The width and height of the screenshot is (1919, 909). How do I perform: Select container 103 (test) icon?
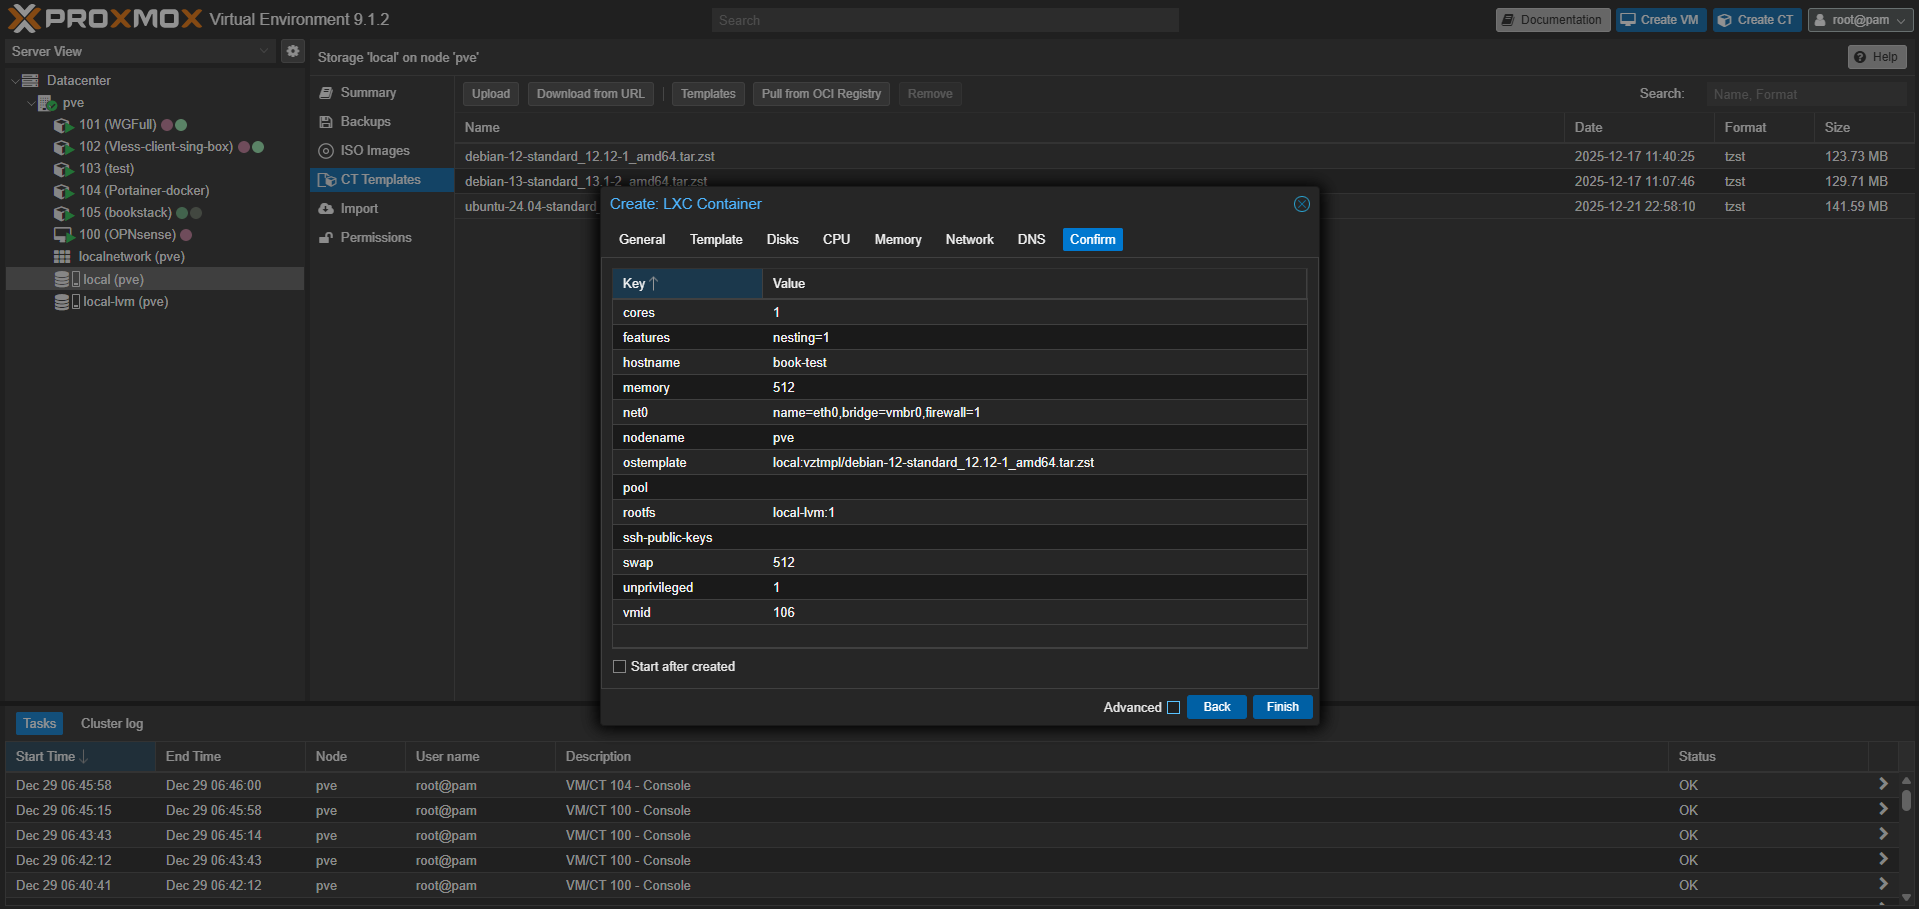63,169
